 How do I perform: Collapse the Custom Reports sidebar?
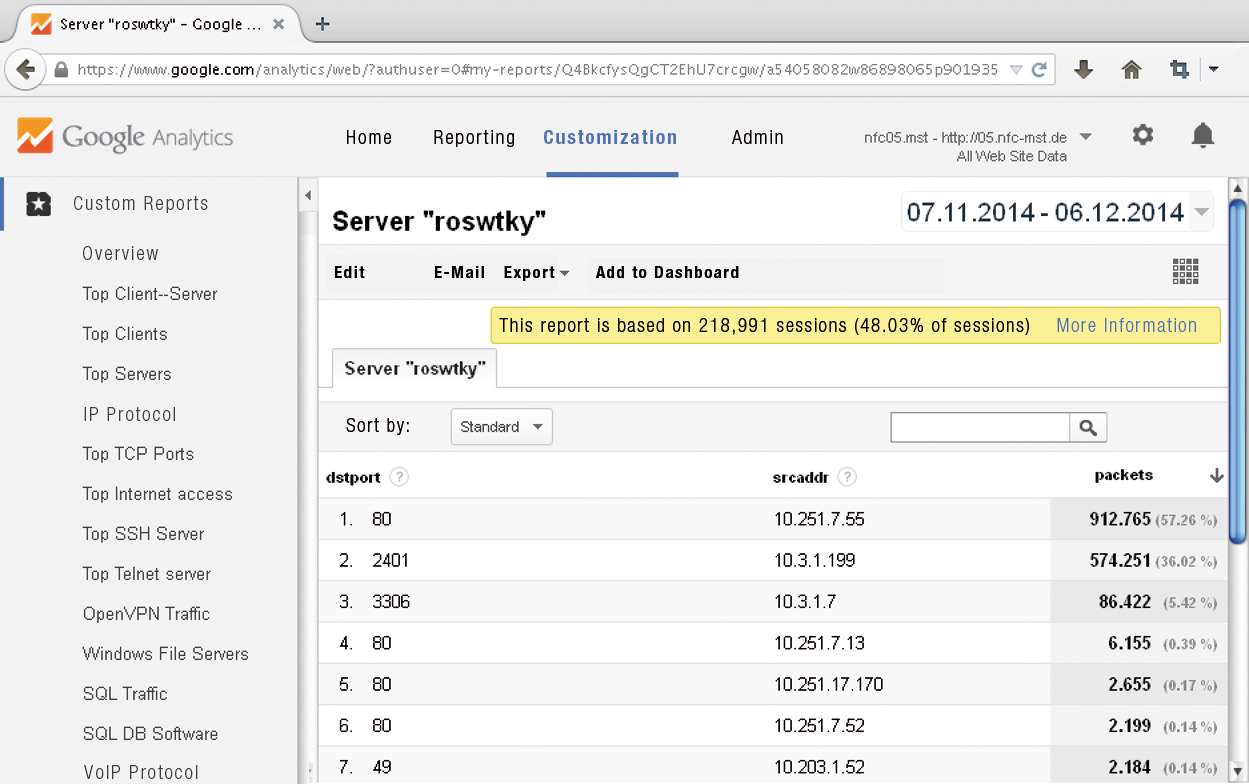(308, 196)
